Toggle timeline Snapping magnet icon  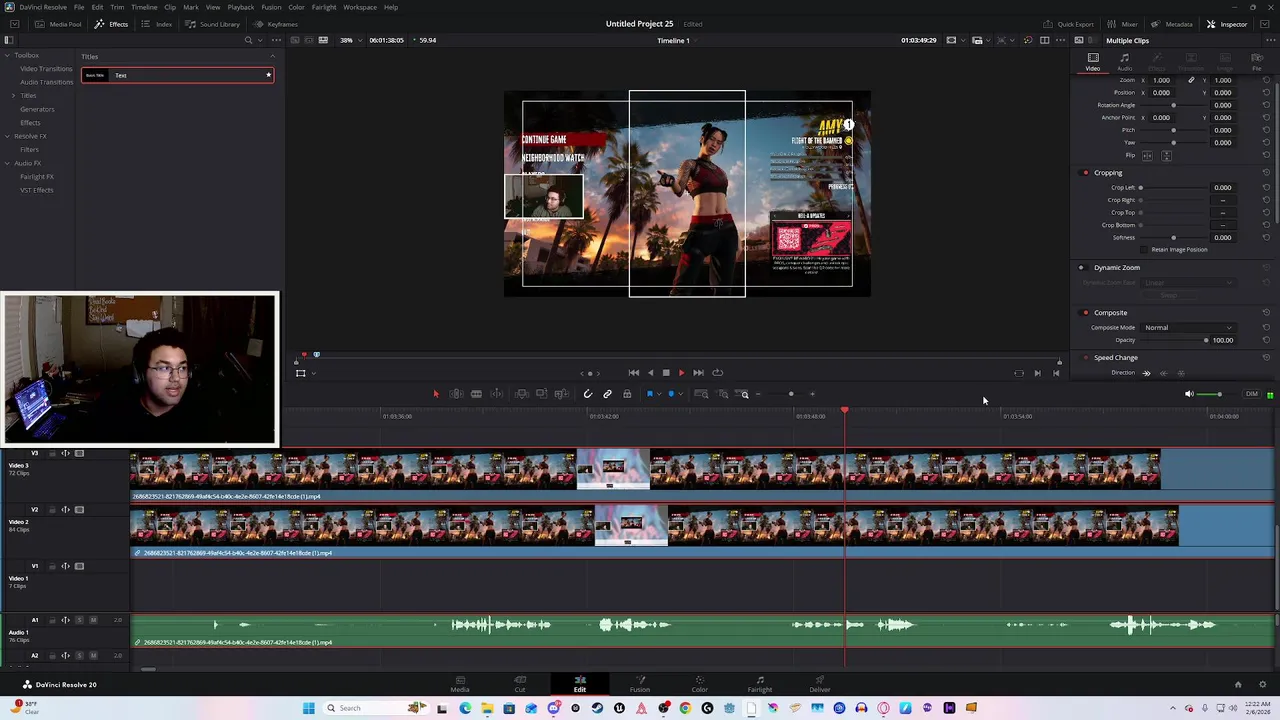coord(588,394)
